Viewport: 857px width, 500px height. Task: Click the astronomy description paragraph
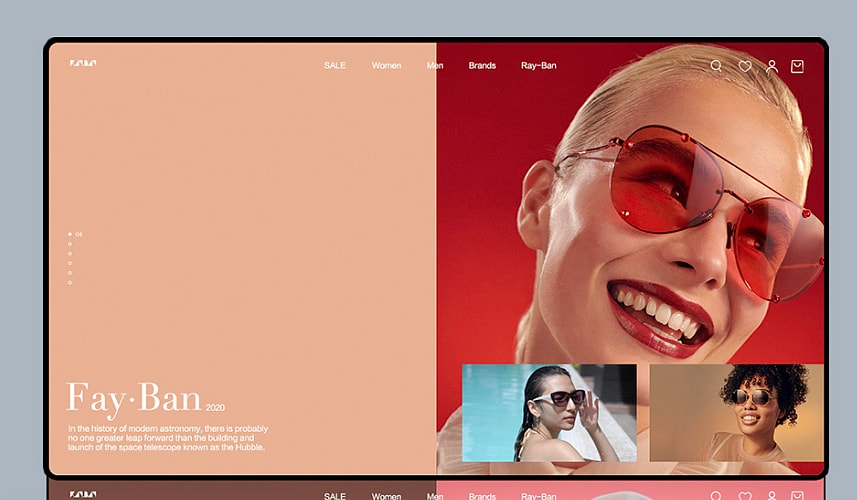tap(168, 438)
